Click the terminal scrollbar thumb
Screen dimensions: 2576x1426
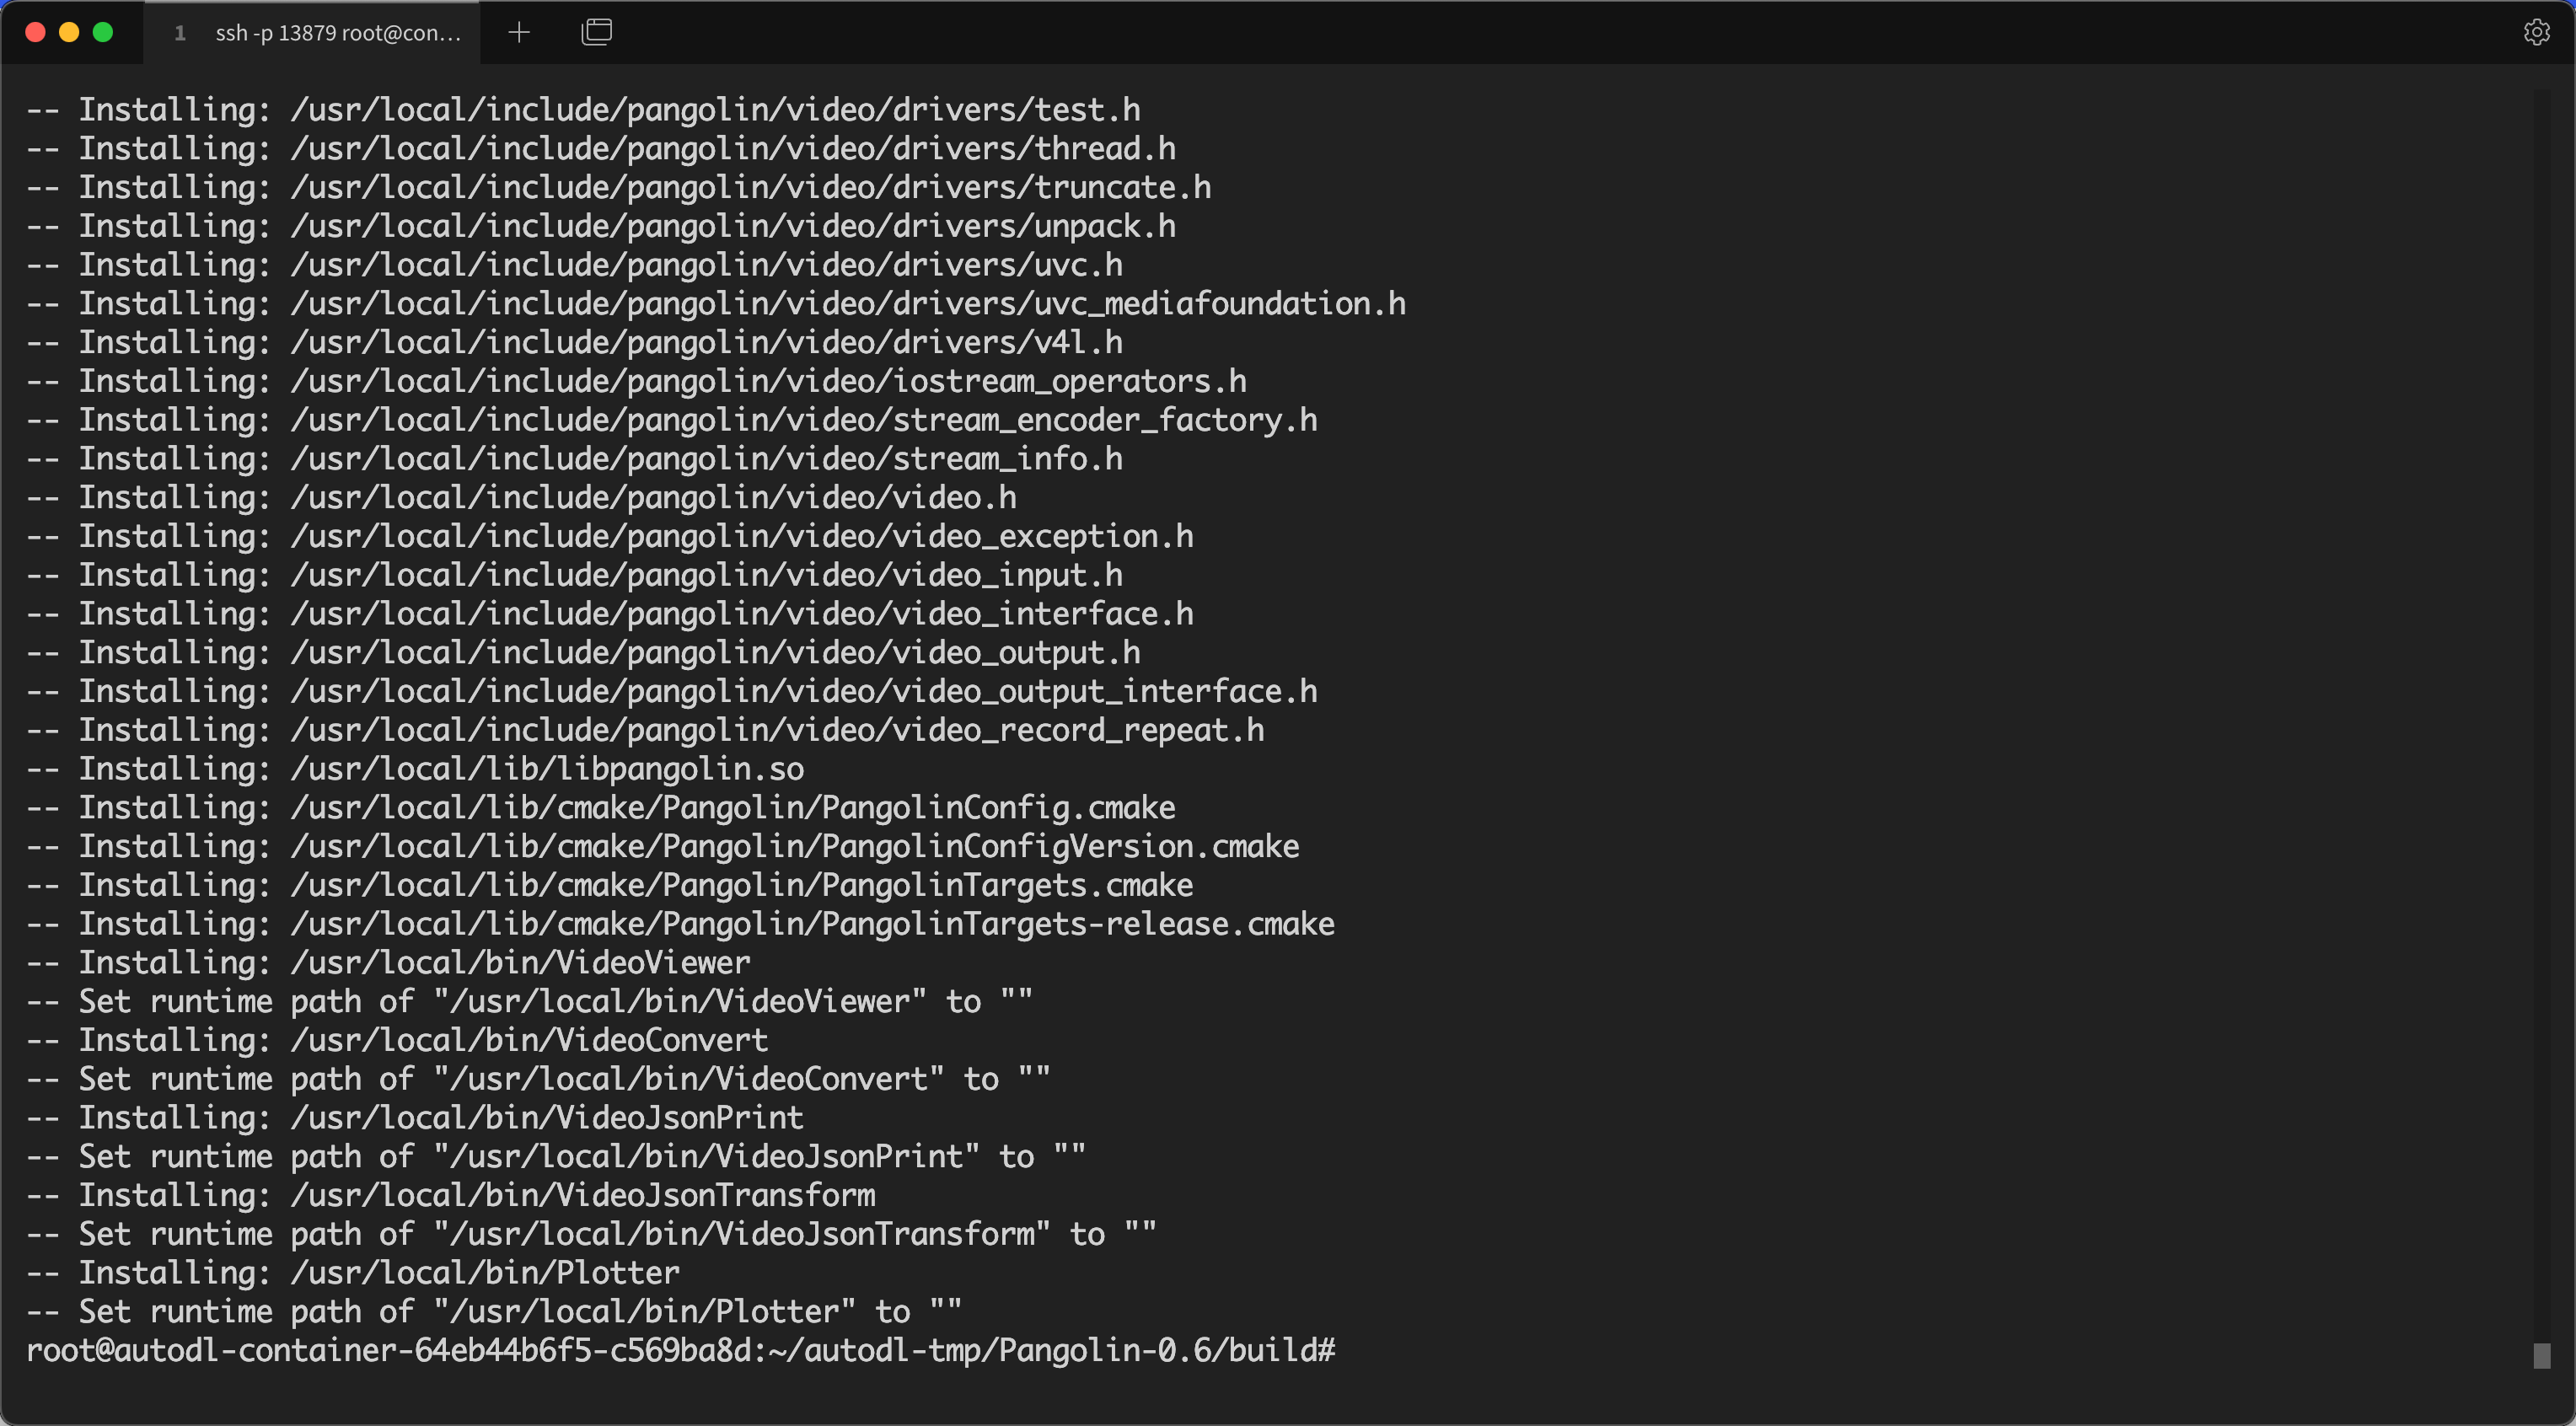click(x=2541, y=1355)
